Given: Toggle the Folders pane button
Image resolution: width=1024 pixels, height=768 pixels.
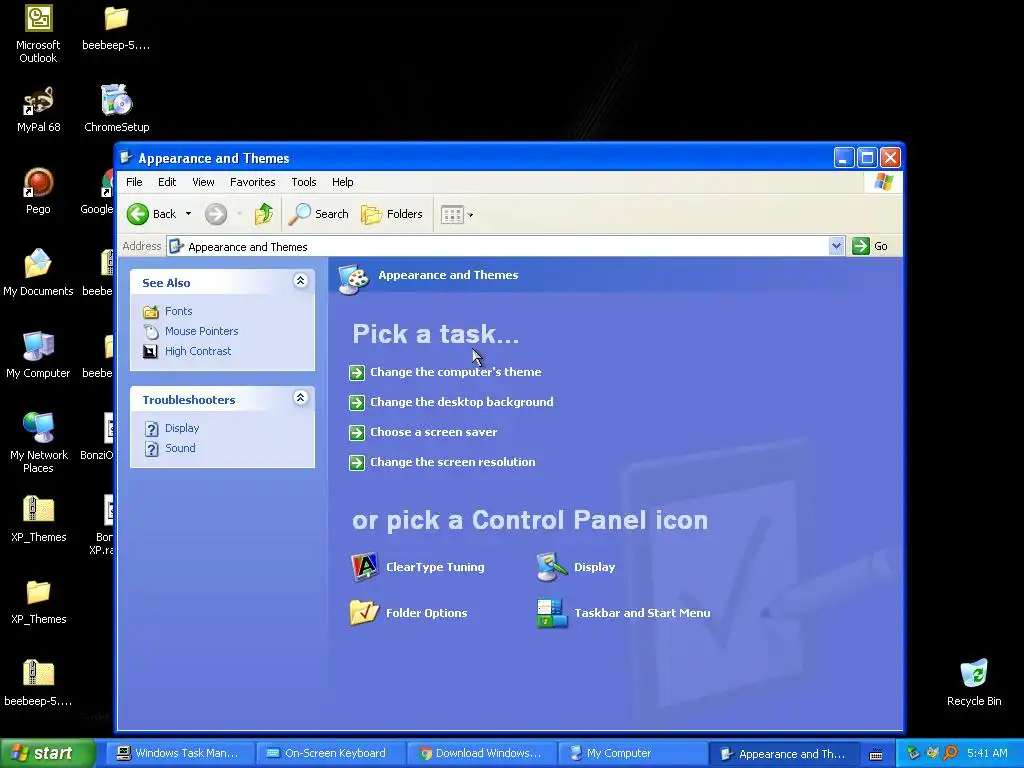Looking at the screenshot, I should point(392,214).
